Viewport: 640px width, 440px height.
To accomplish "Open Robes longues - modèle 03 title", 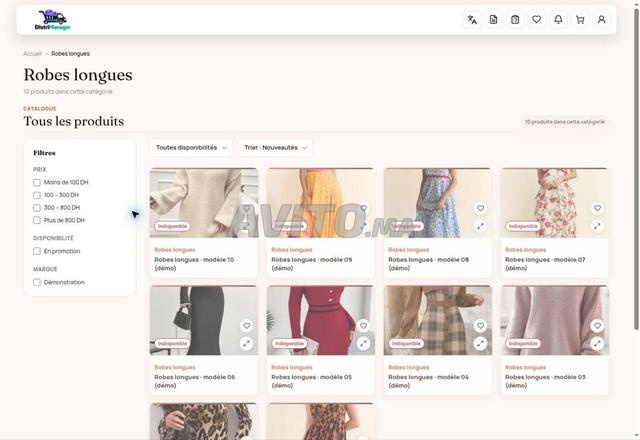I will [545, 381].
